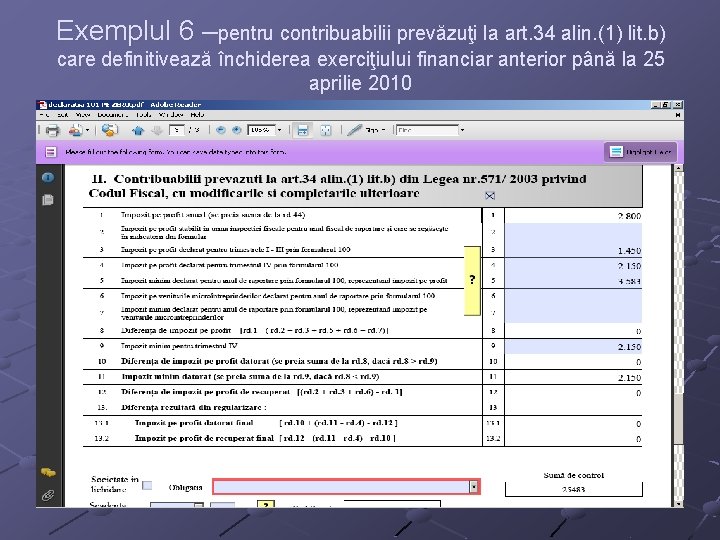Open the Window menu
The width and height of the screenshot is (720, 540).
pos(171,115)
